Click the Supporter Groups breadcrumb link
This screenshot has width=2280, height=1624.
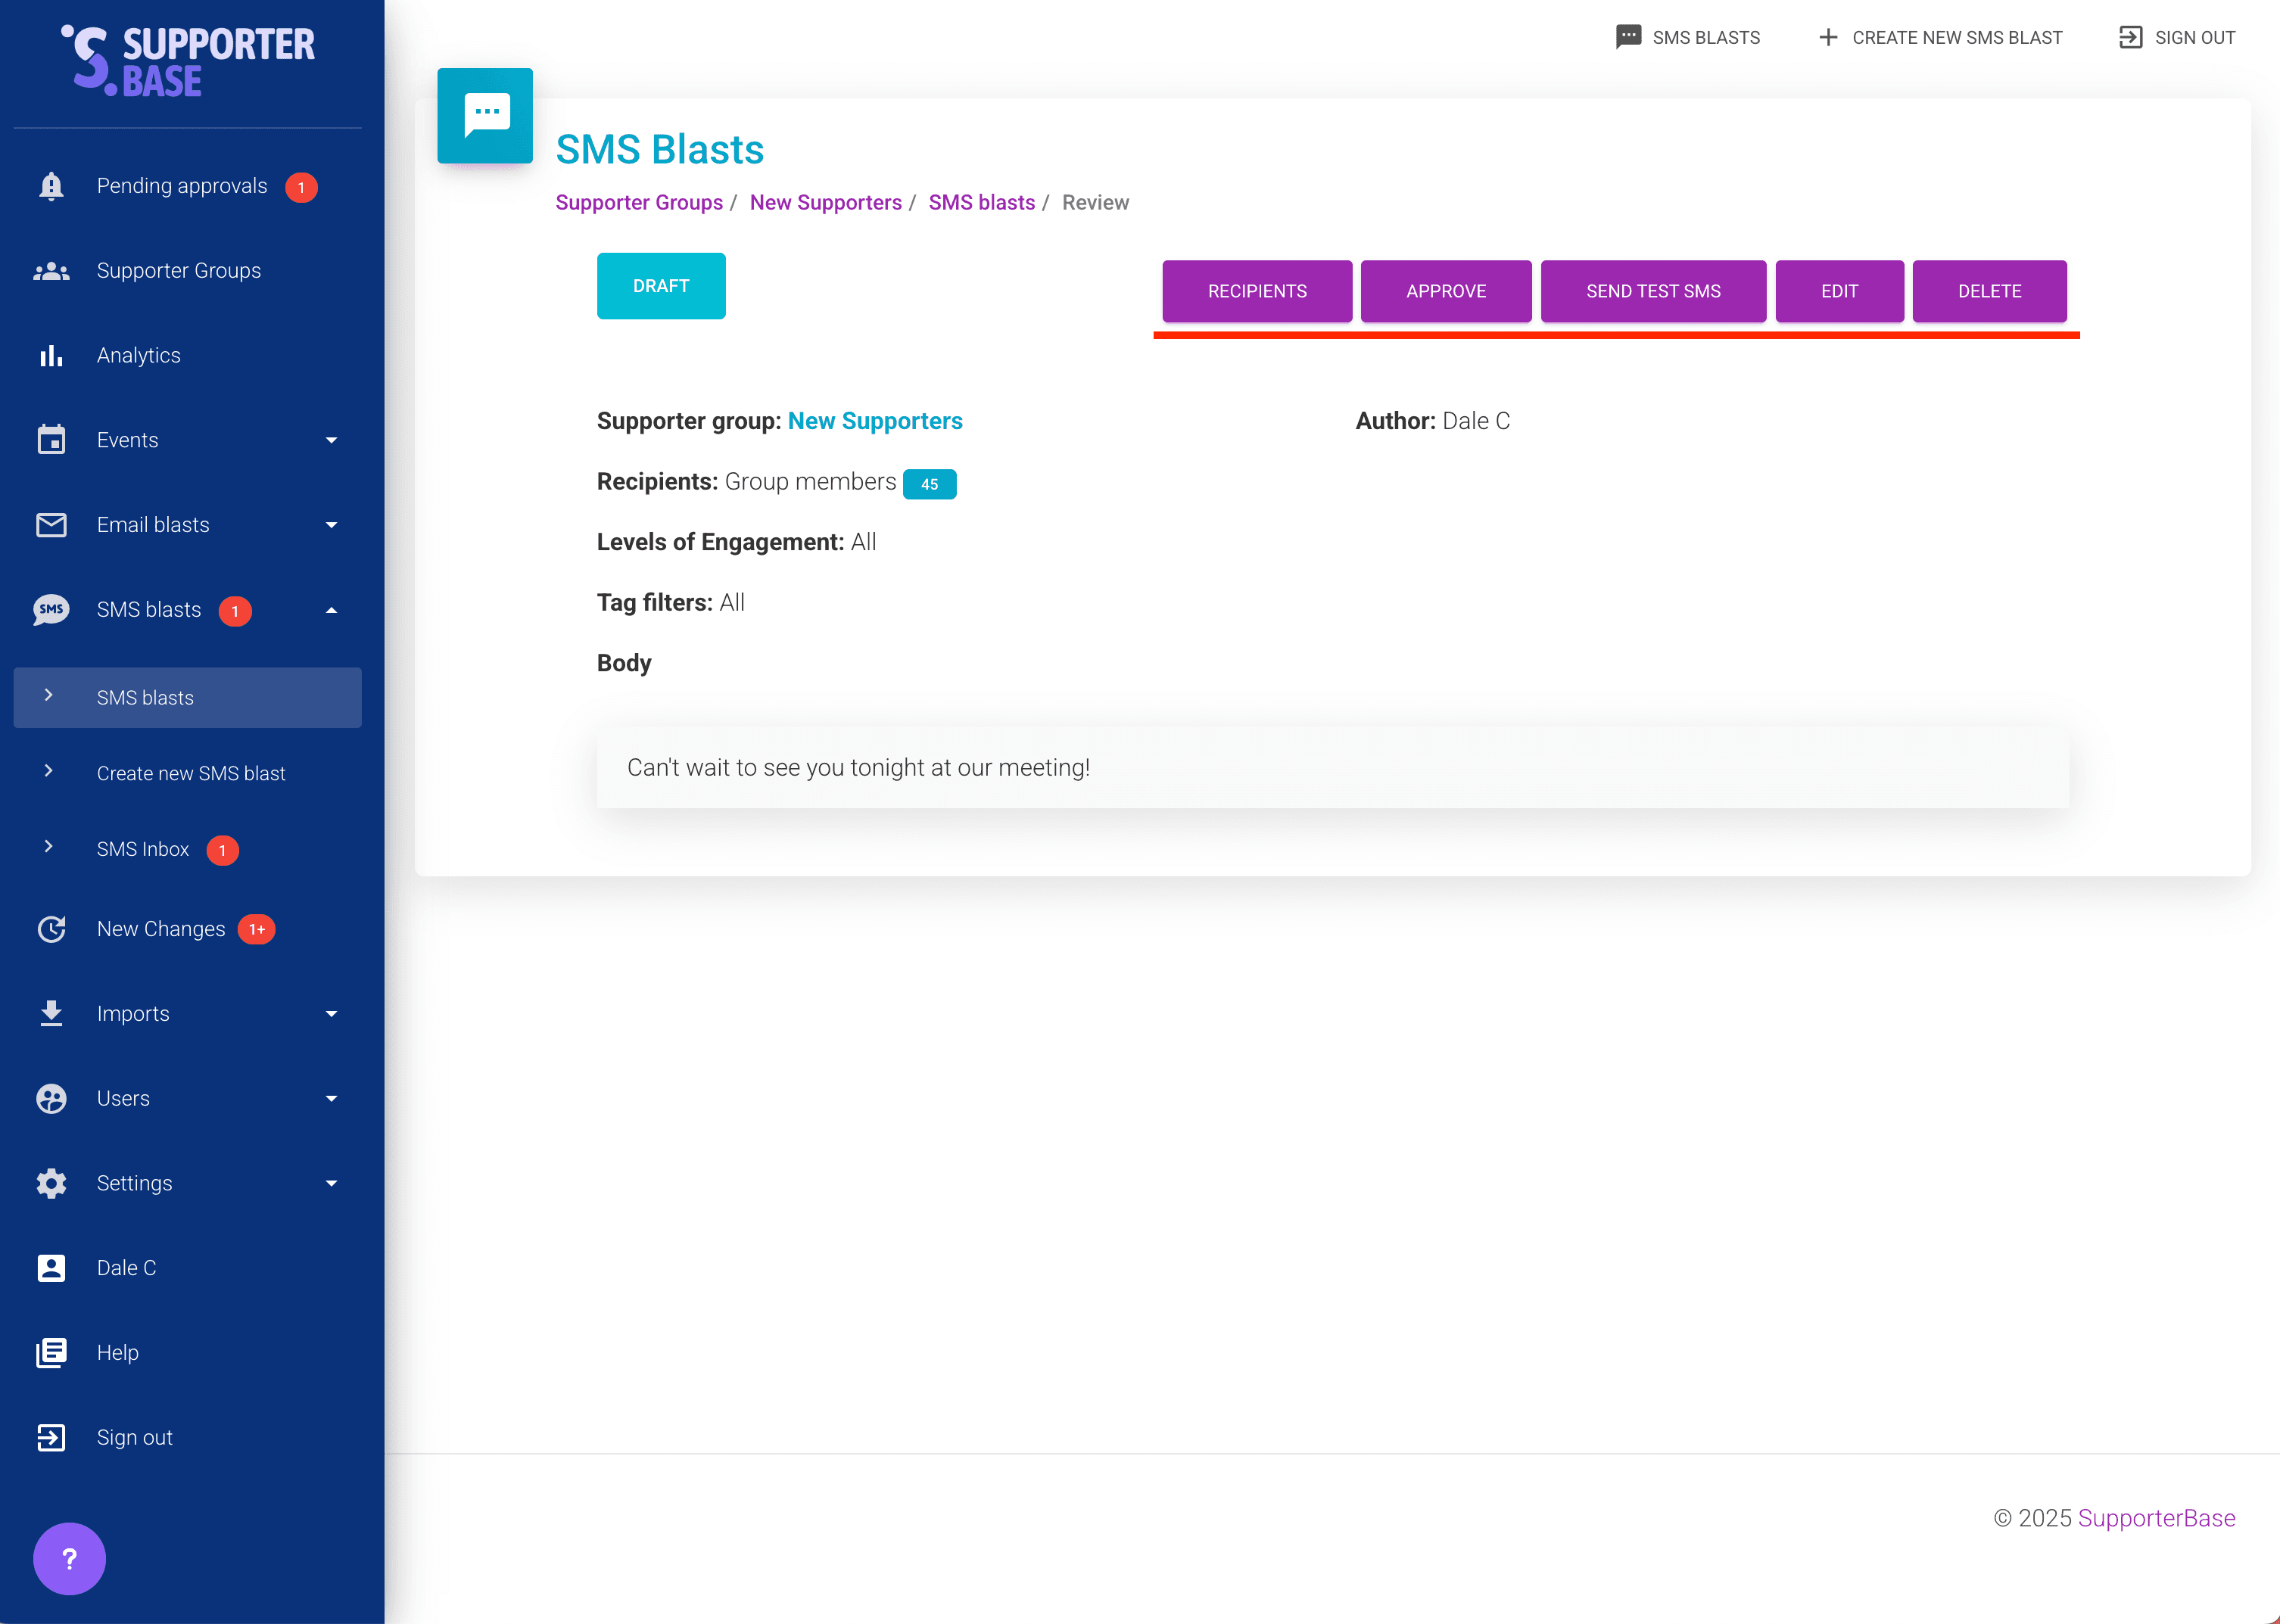pyautogui.click(x=638, y=202)
